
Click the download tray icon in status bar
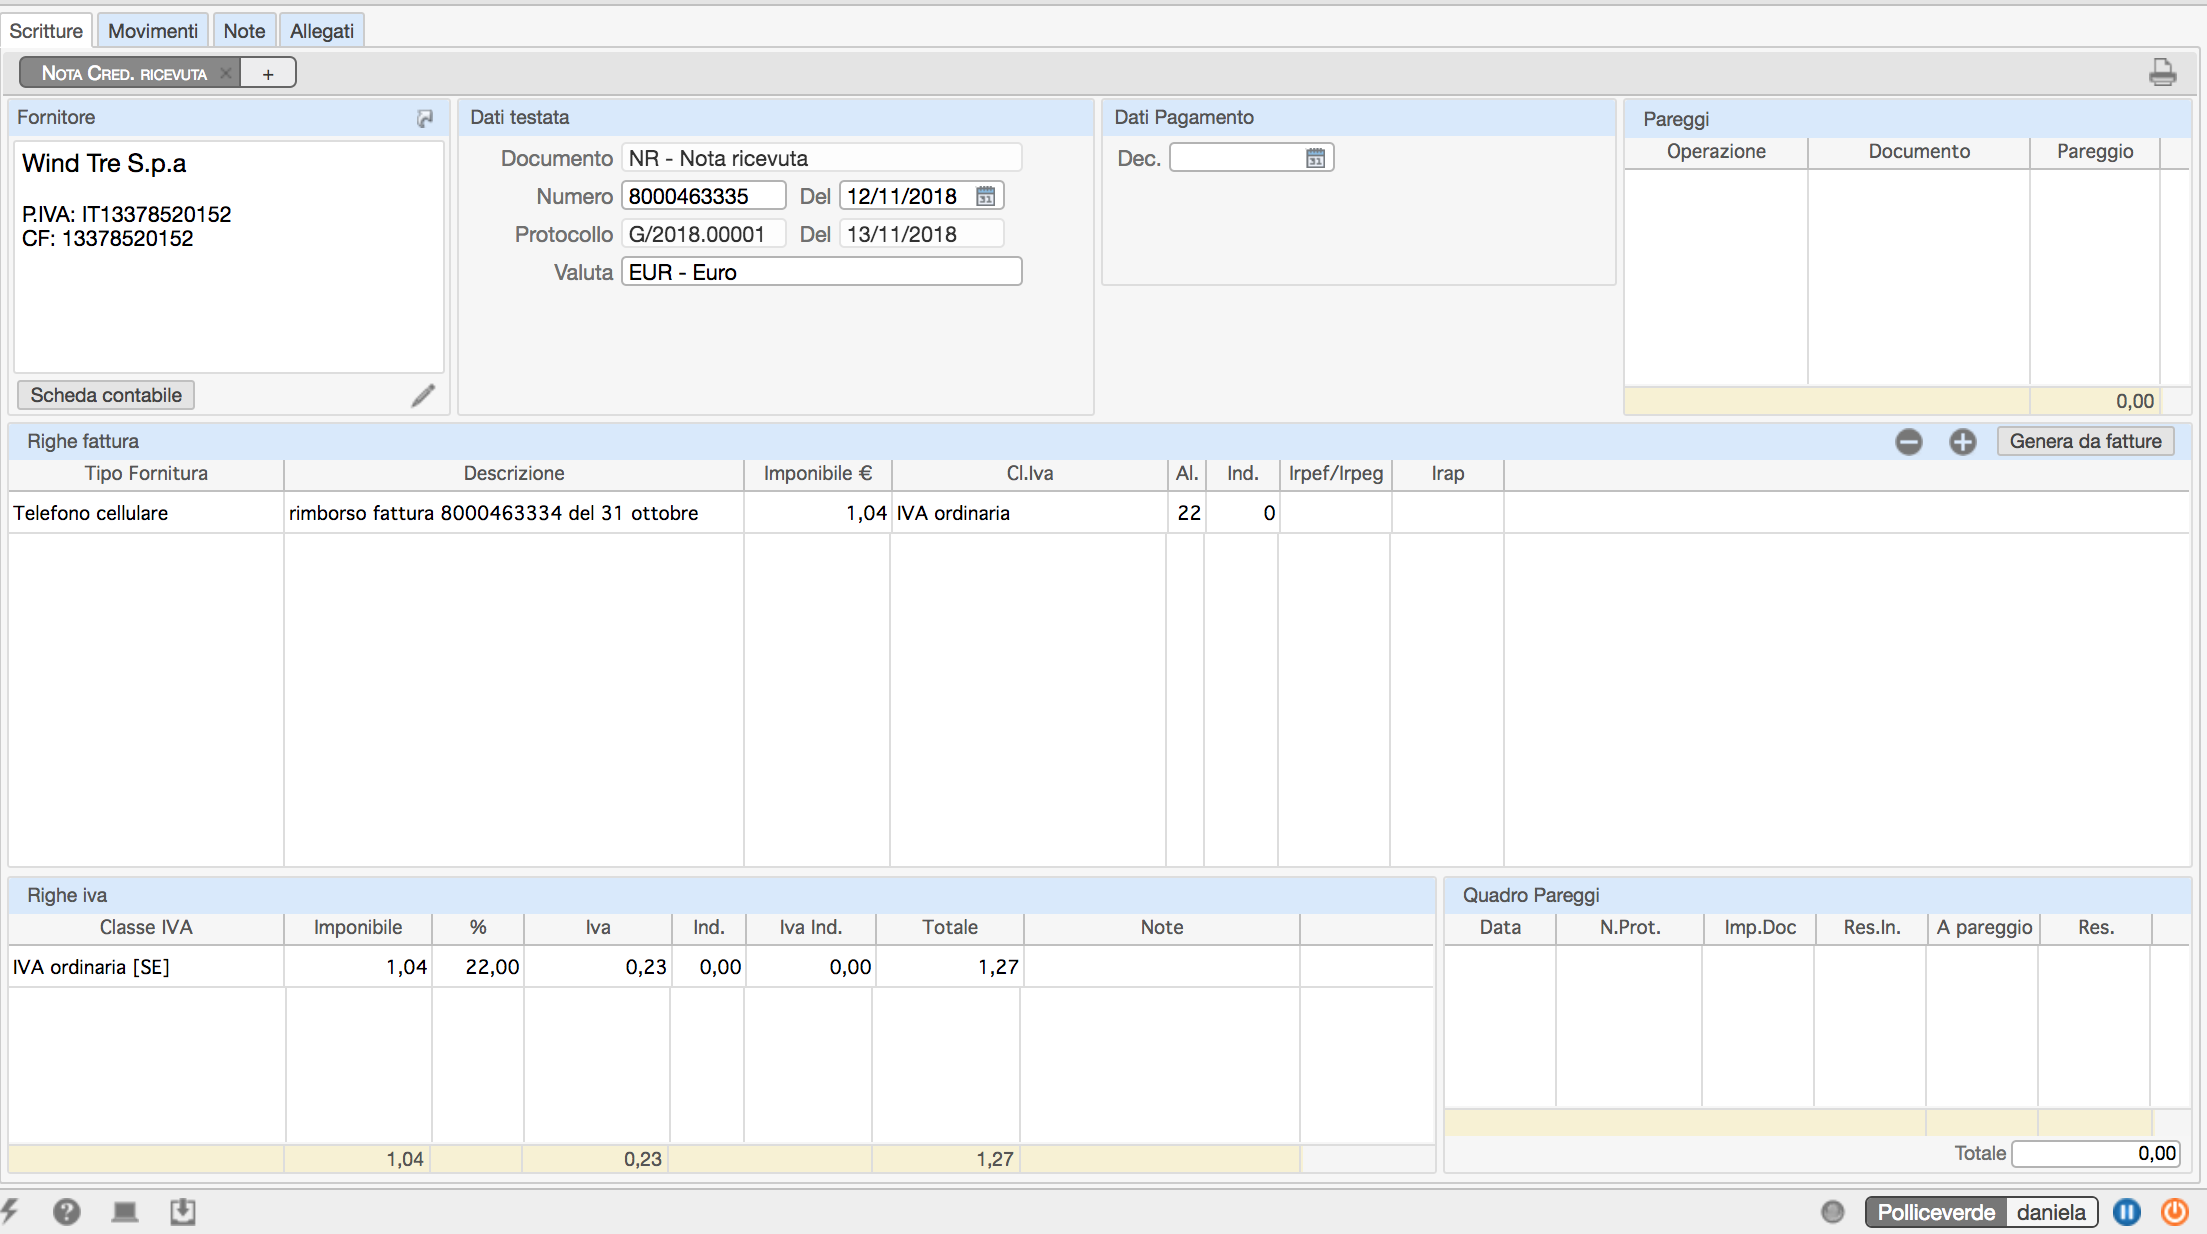(x=183, y=1212)
